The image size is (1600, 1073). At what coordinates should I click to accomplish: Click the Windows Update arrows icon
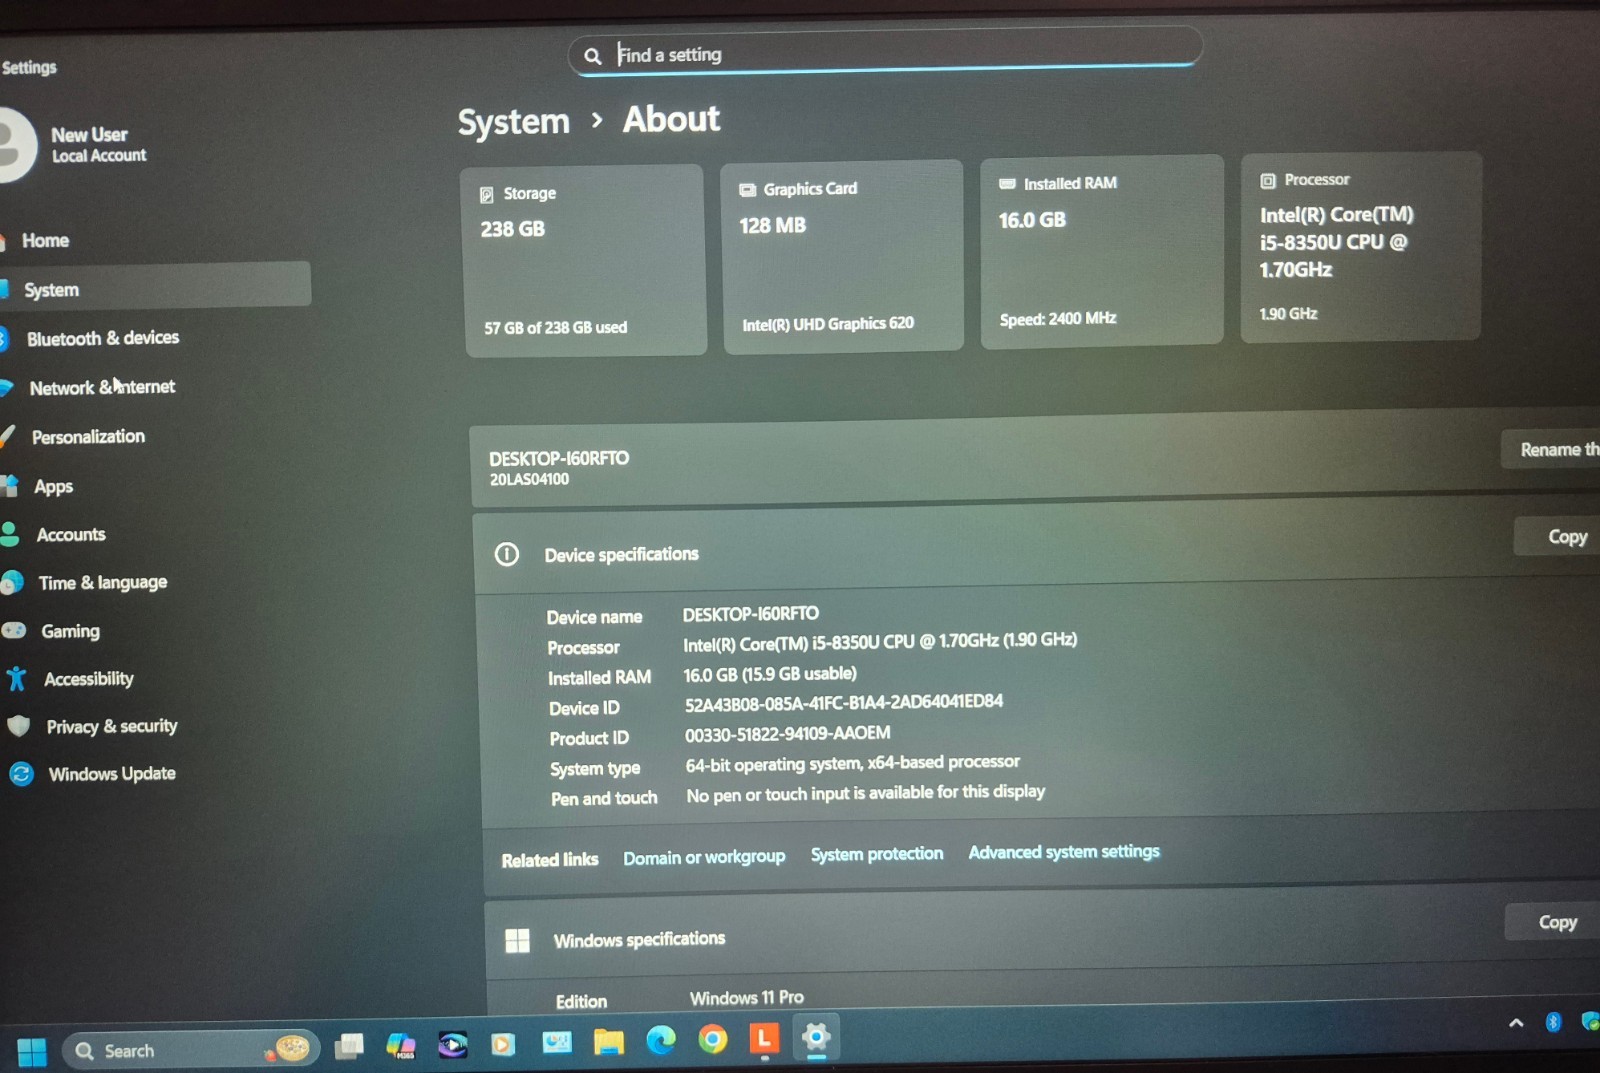tap(21, 774)
